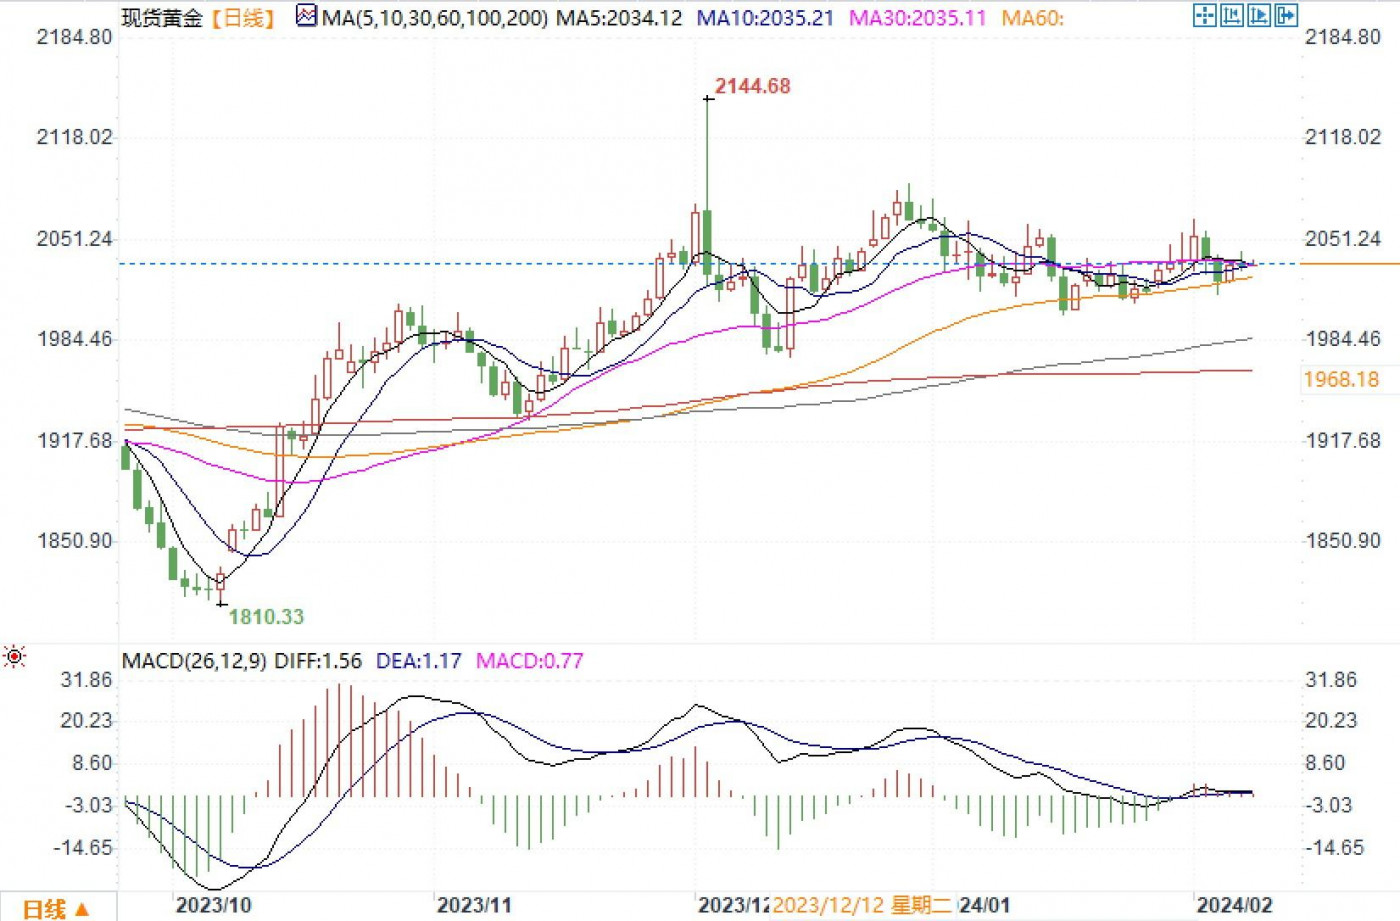Click the play-forward chart navigation icon

pyautogui.click(x=1259, y=15)
